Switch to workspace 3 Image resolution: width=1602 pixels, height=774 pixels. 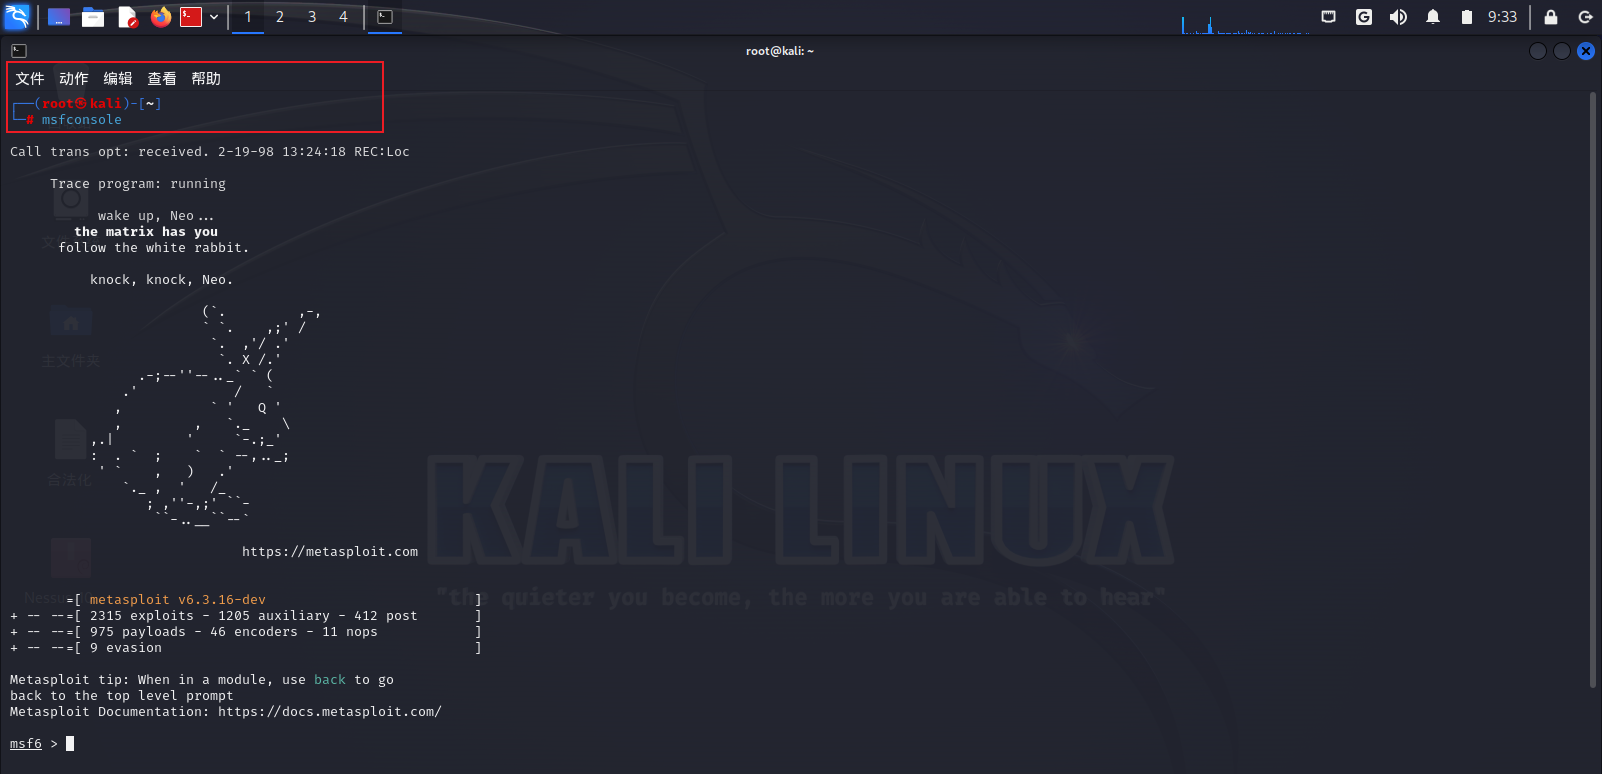tap(312, 17)
